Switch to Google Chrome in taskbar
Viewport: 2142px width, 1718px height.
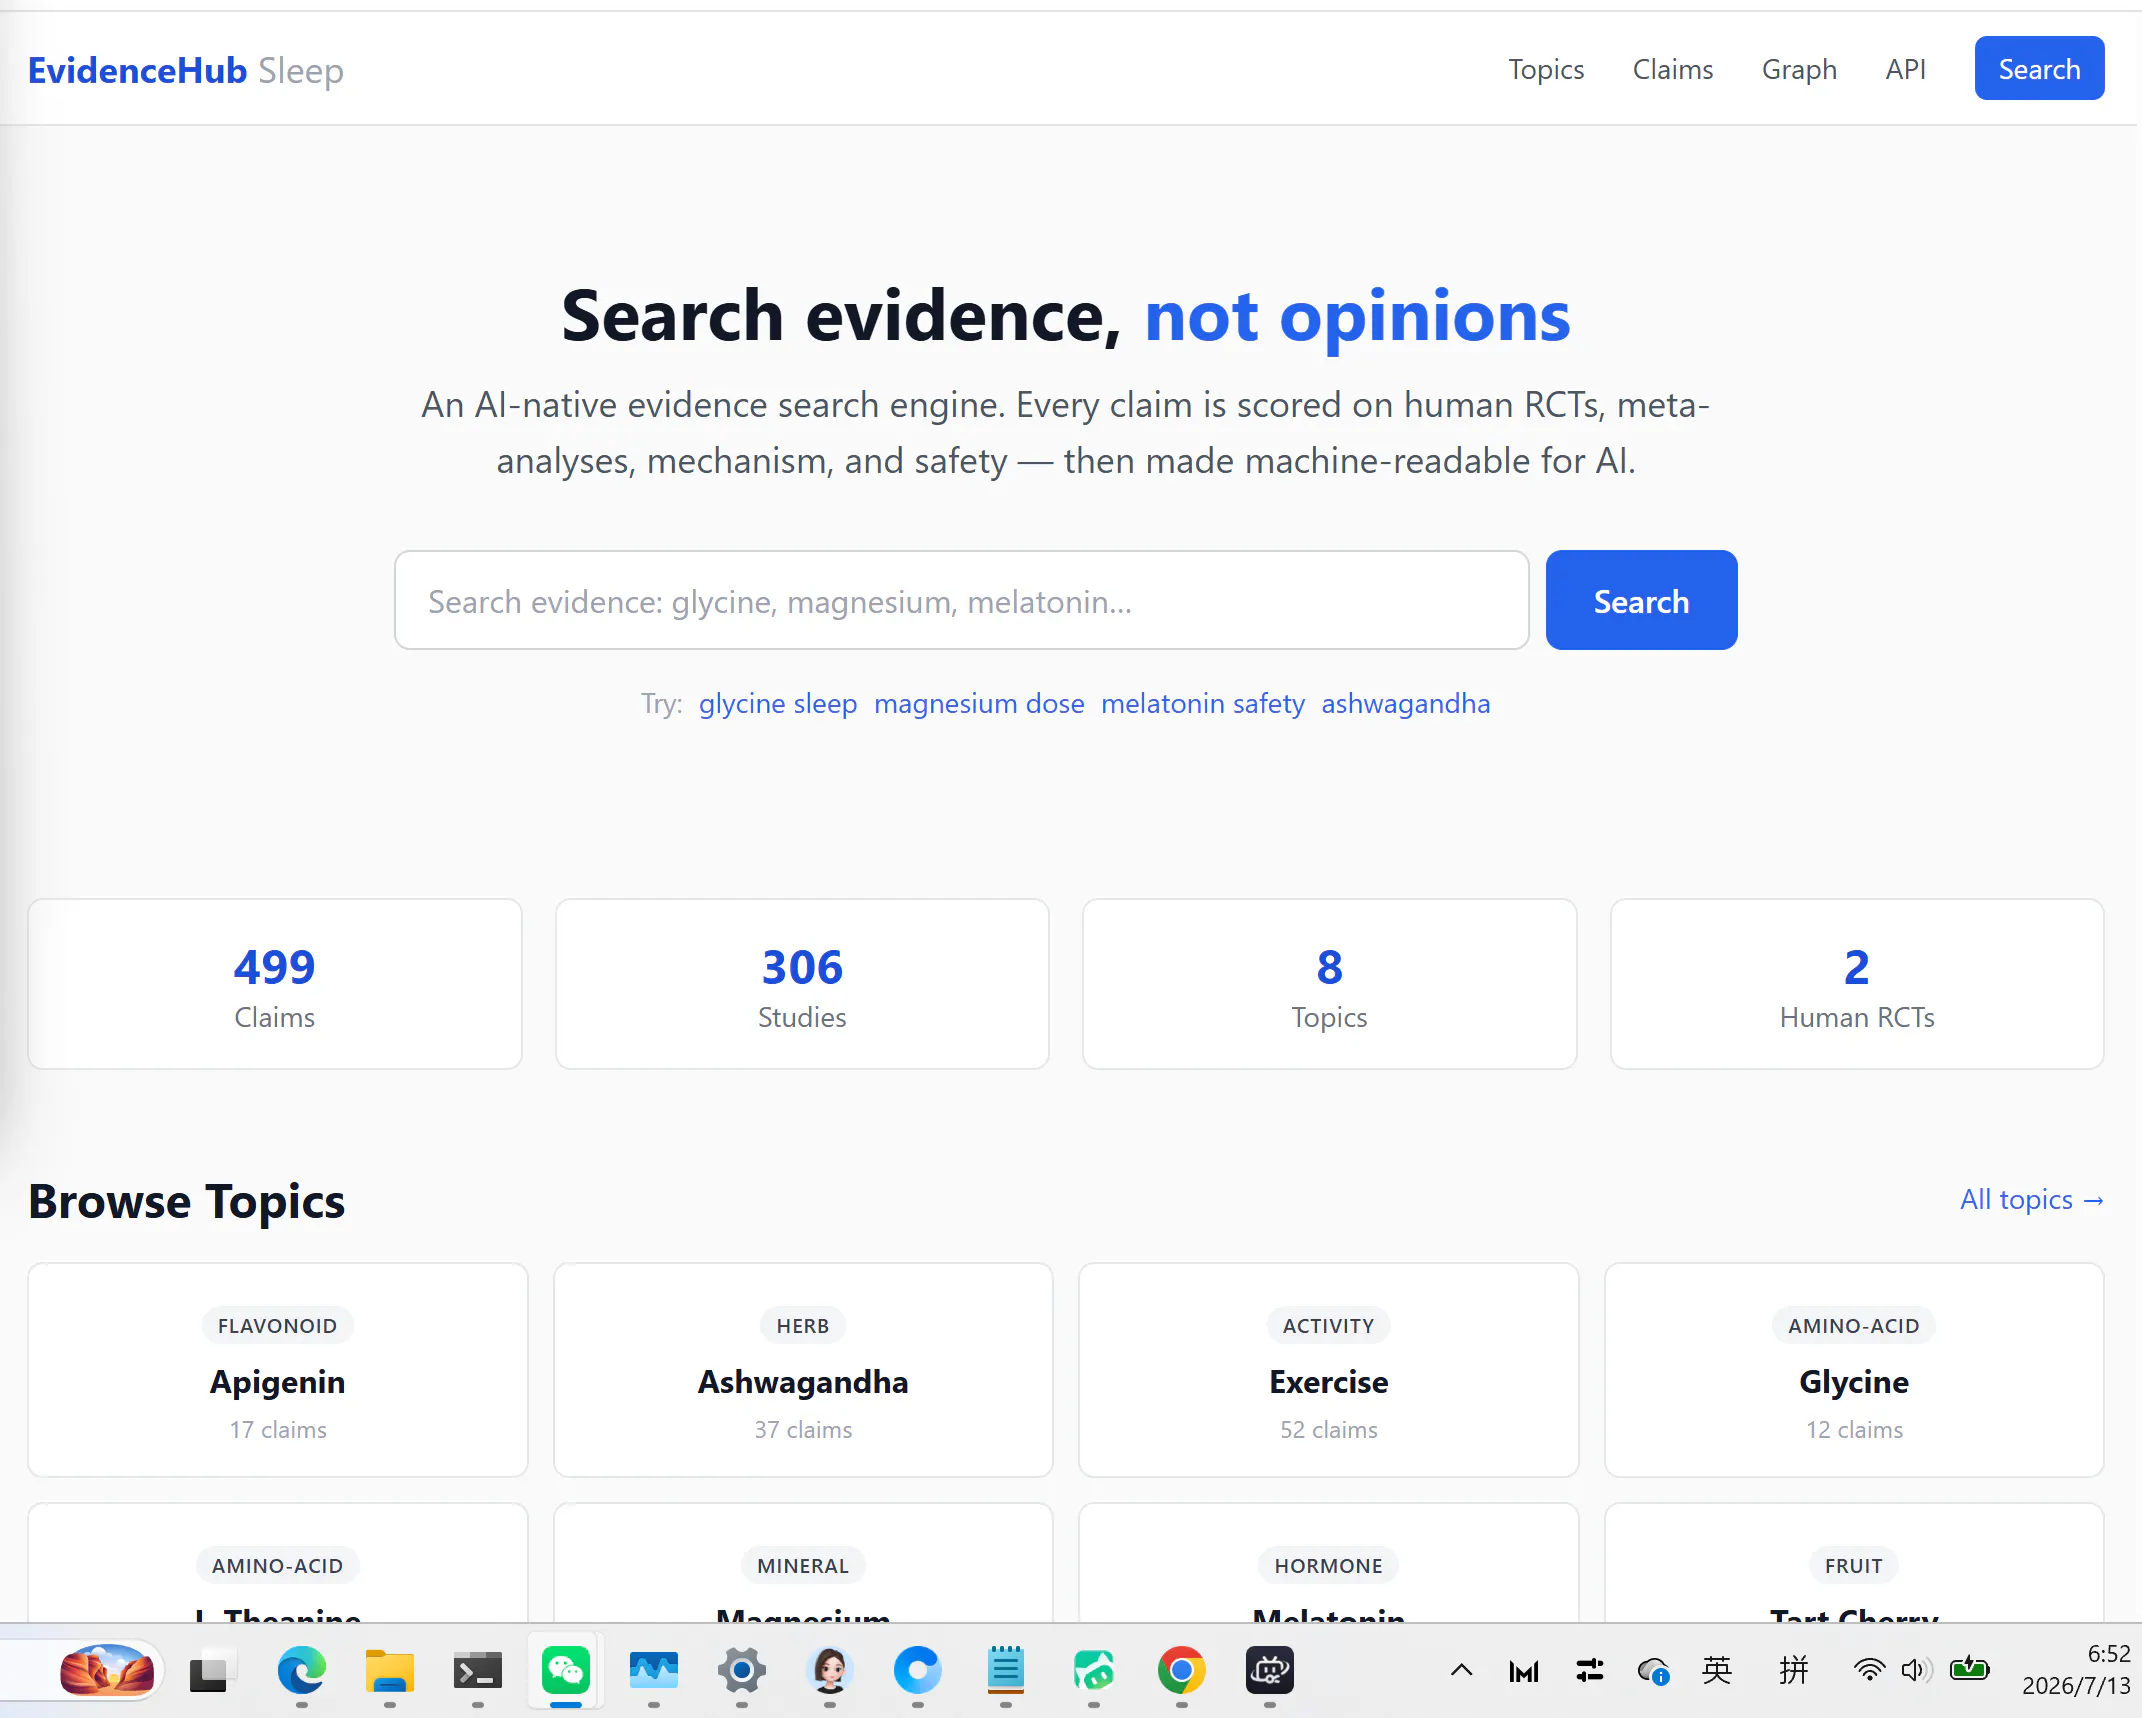tap(1181, 1670)
